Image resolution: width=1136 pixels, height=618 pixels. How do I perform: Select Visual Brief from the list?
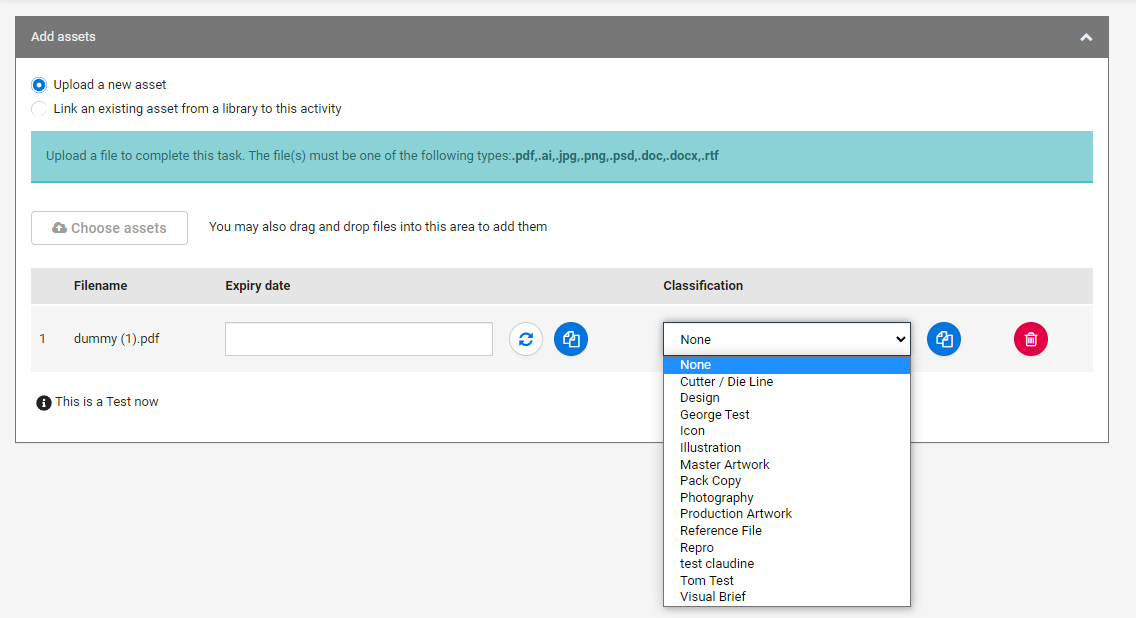[x=712, y=597]
